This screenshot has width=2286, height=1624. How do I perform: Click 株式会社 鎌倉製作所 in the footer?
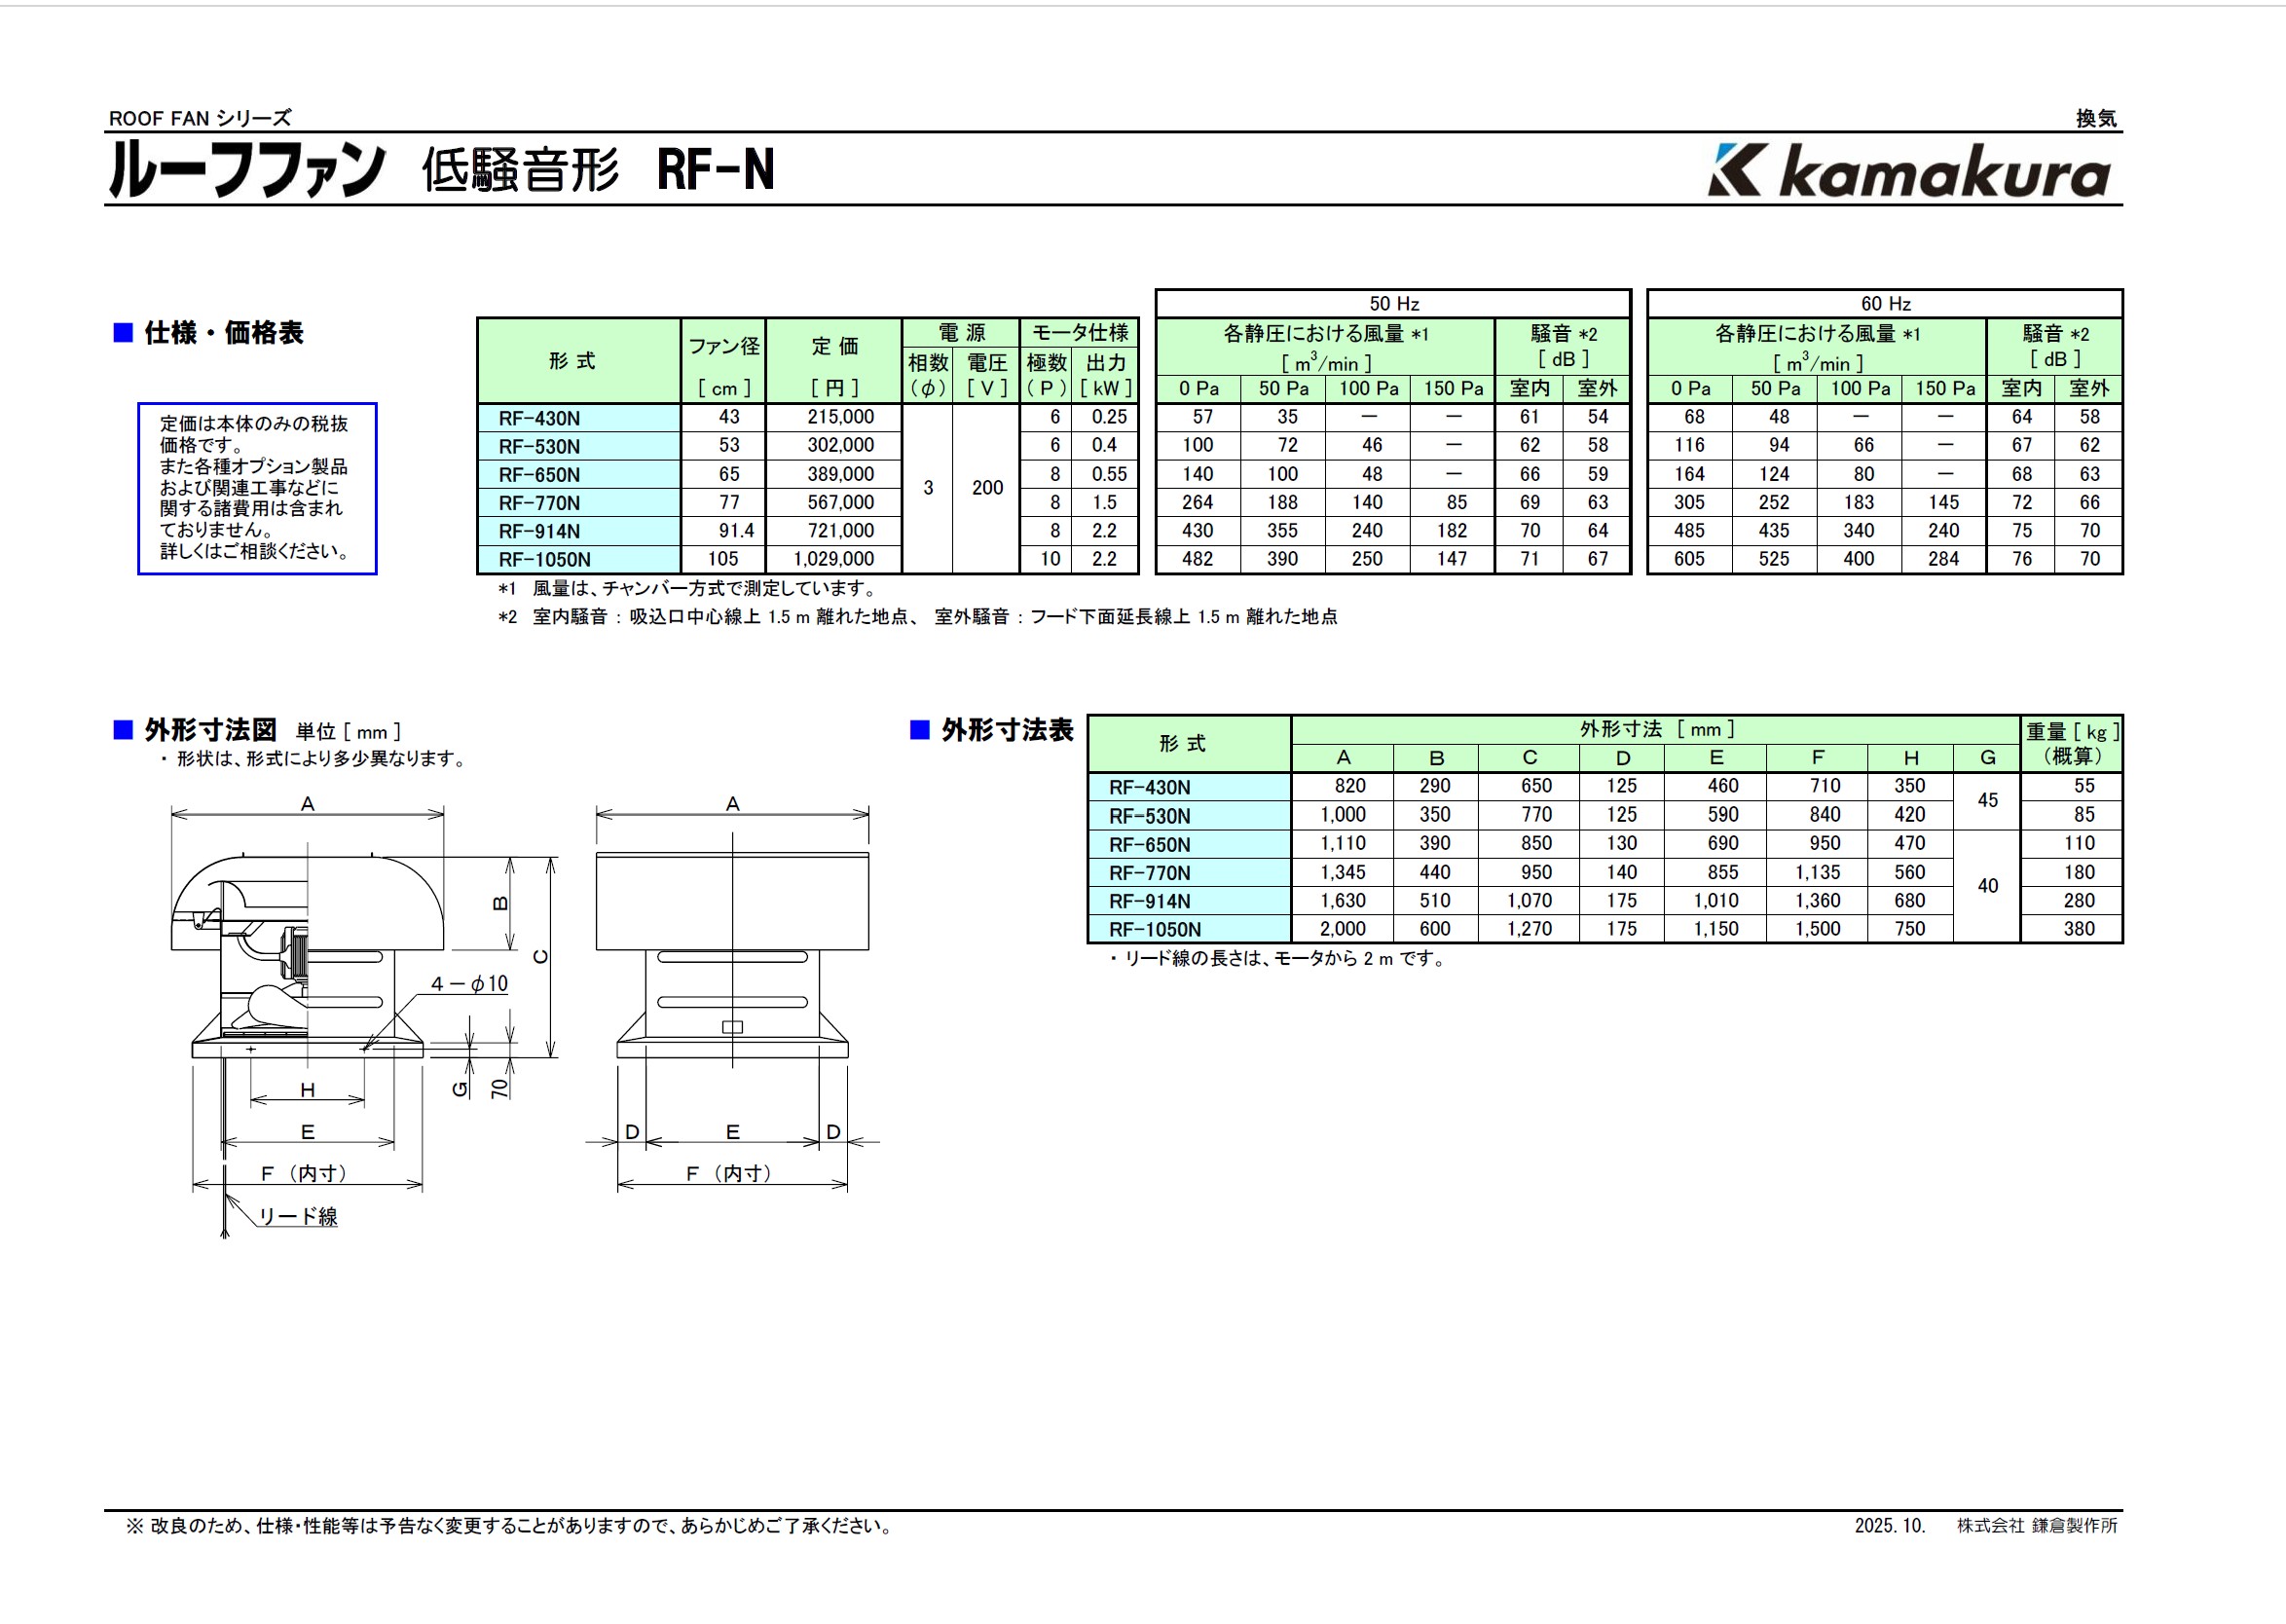(2037, 1525)
